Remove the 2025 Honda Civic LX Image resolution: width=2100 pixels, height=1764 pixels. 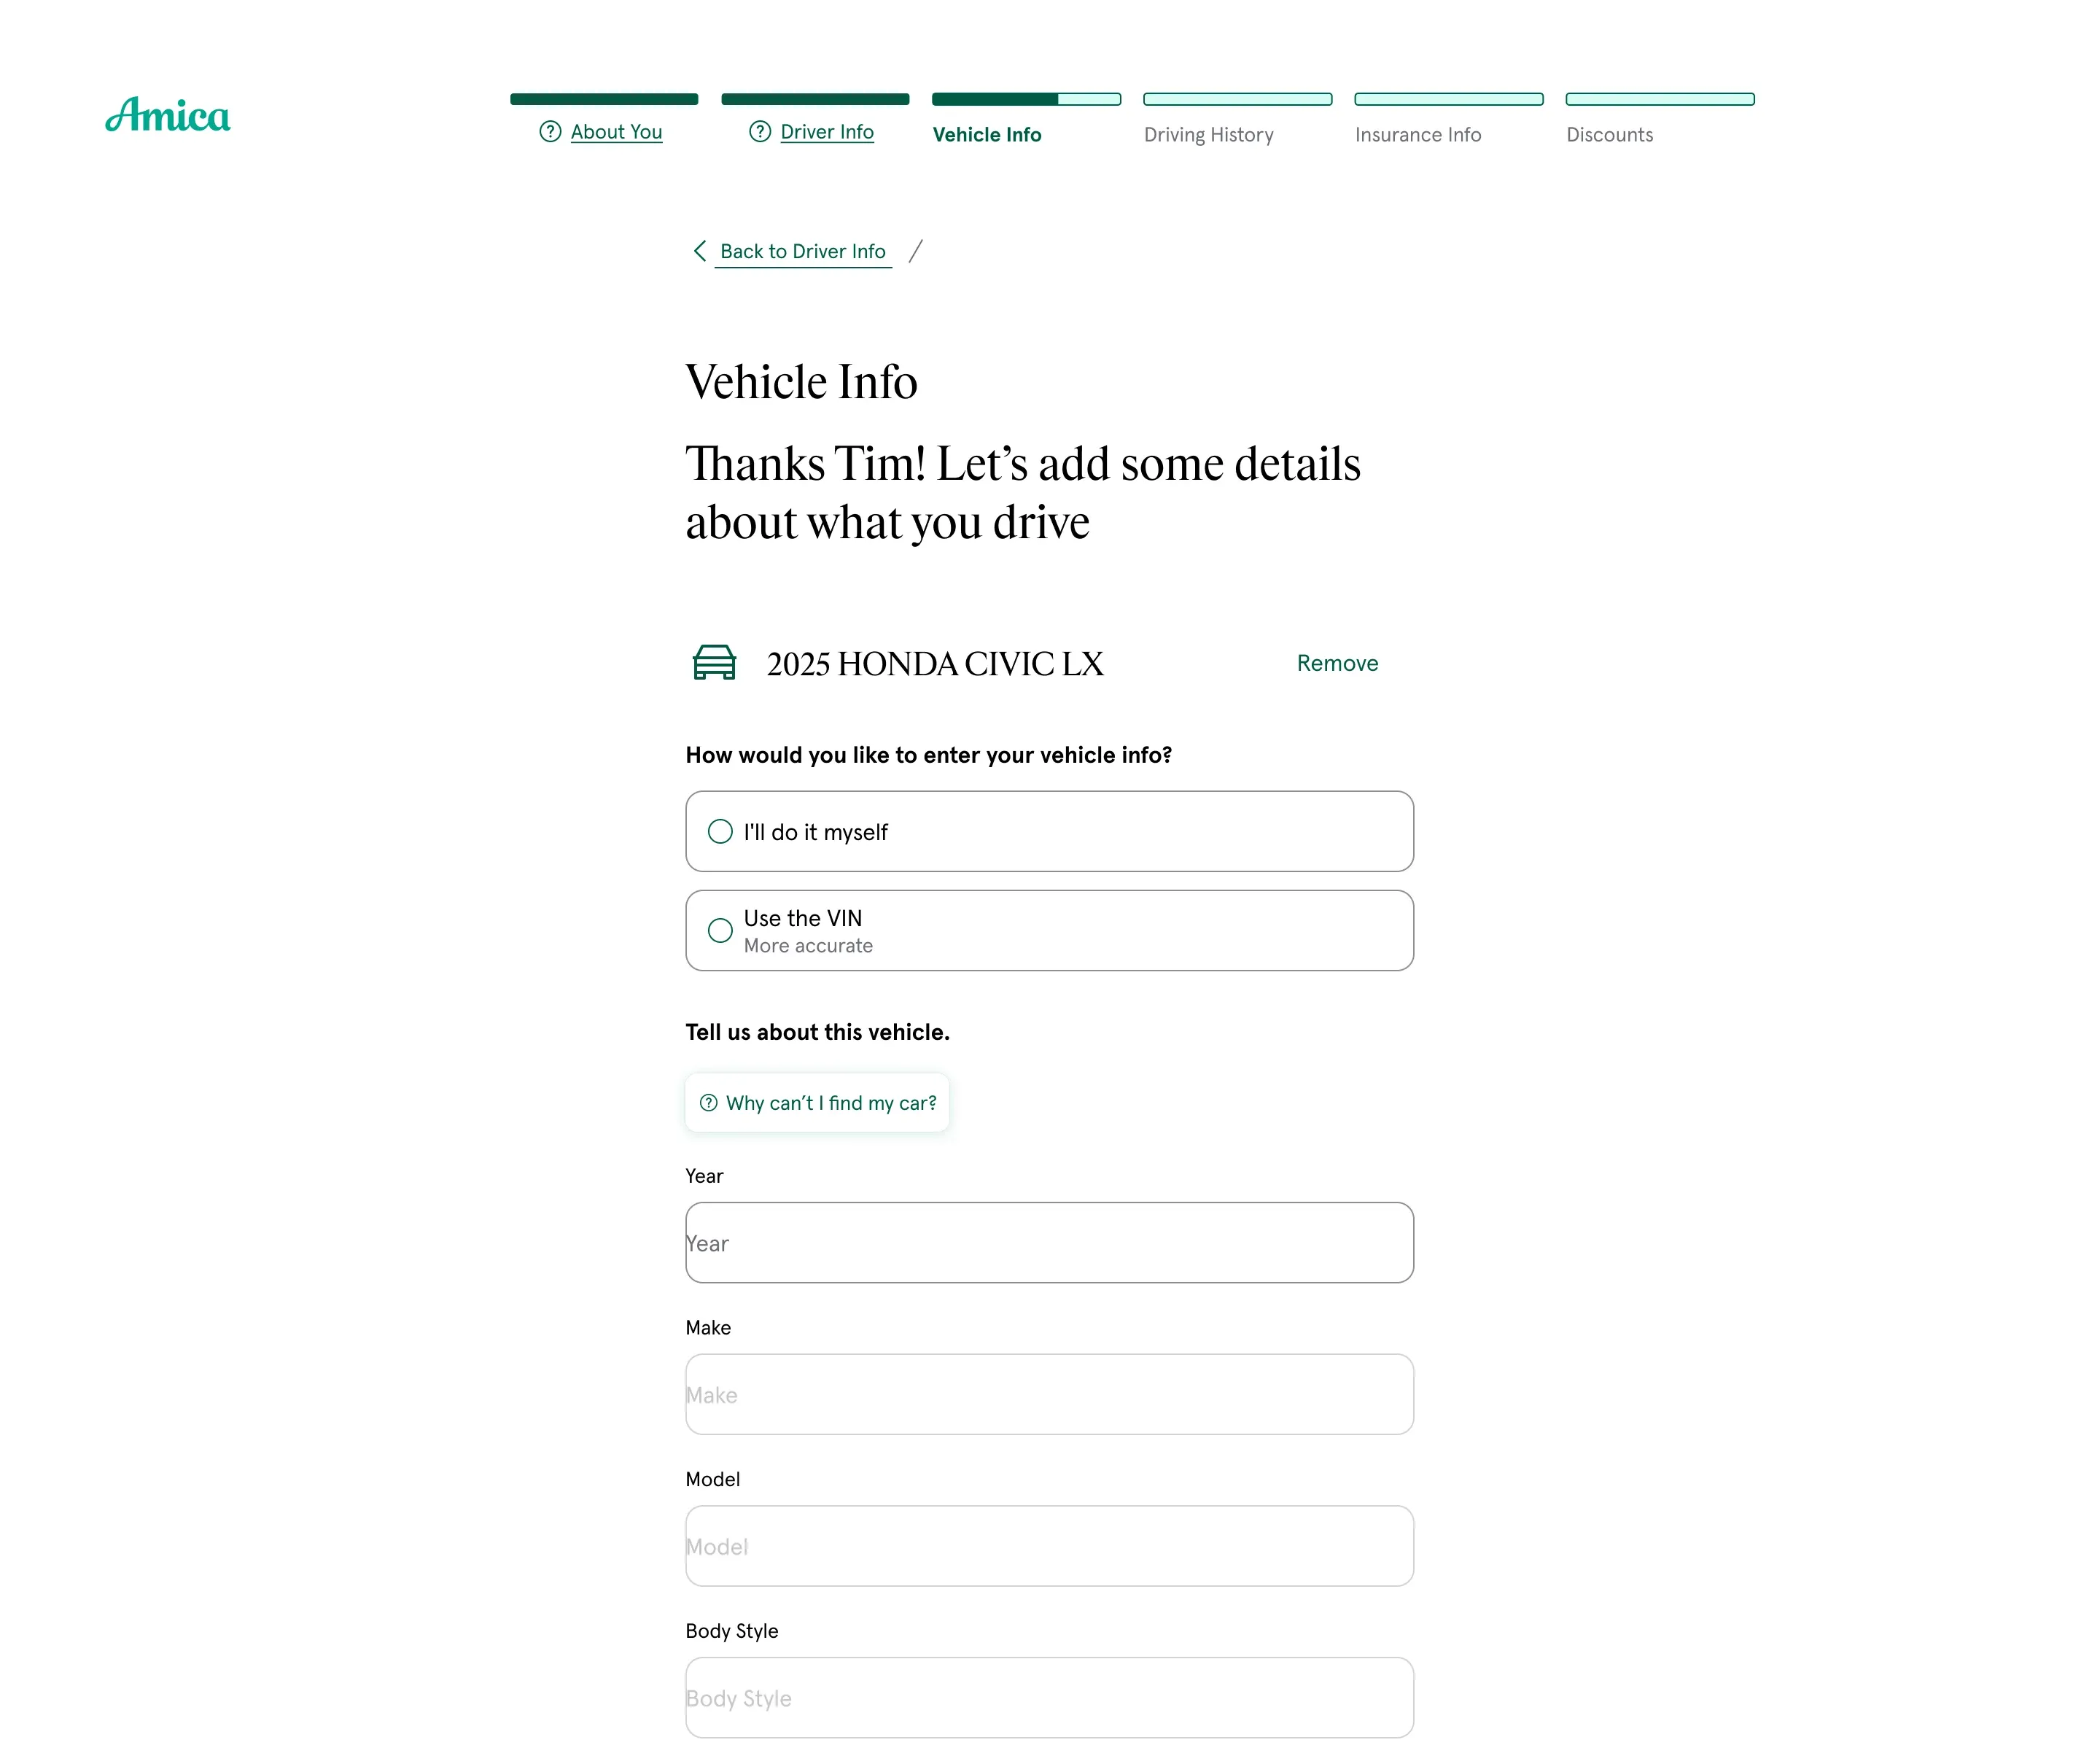pyautogui.click(x=1337, y=663)
